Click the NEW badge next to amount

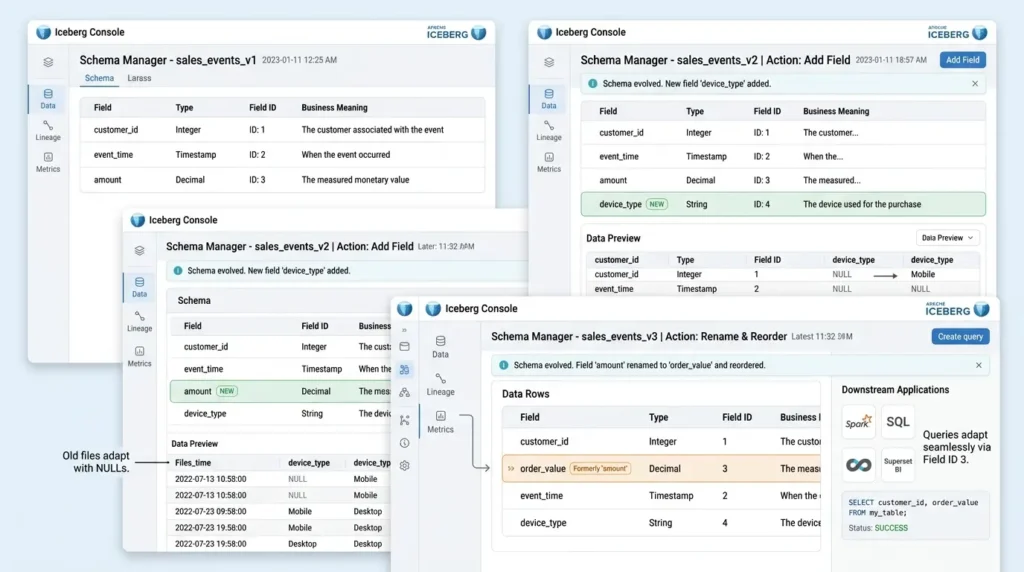tap(227, 391)
